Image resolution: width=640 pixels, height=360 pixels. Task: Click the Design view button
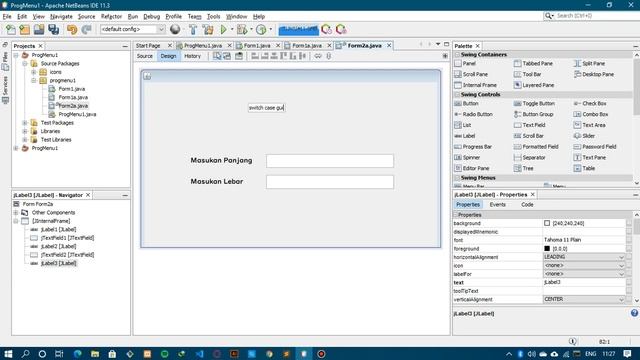pyautogui.click(x=168, y=56)
